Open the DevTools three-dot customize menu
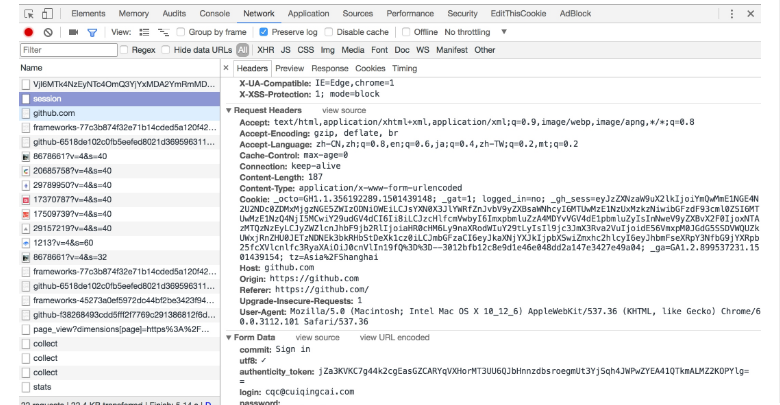The image size is (780, 405). pos(731,14)
